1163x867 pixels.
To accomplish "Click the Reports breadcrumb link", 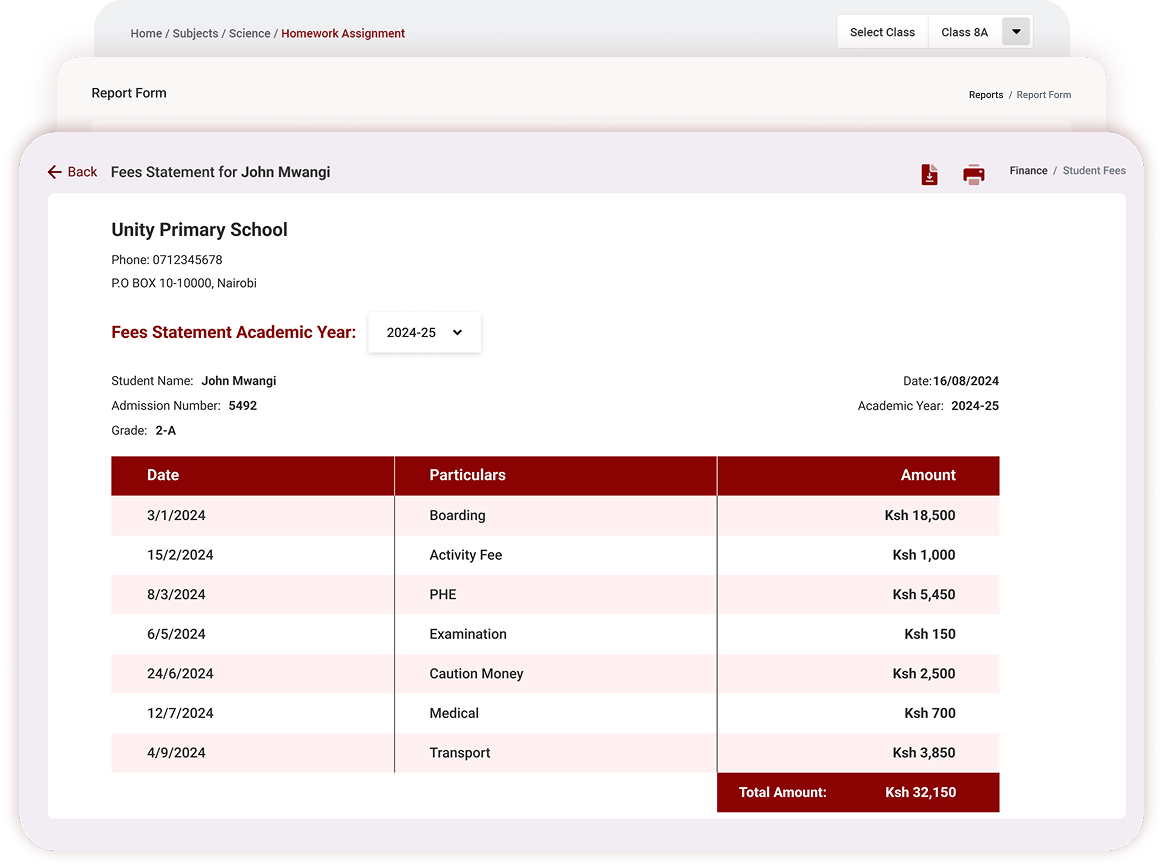I will pyautogui.click(x=985, y=95).
